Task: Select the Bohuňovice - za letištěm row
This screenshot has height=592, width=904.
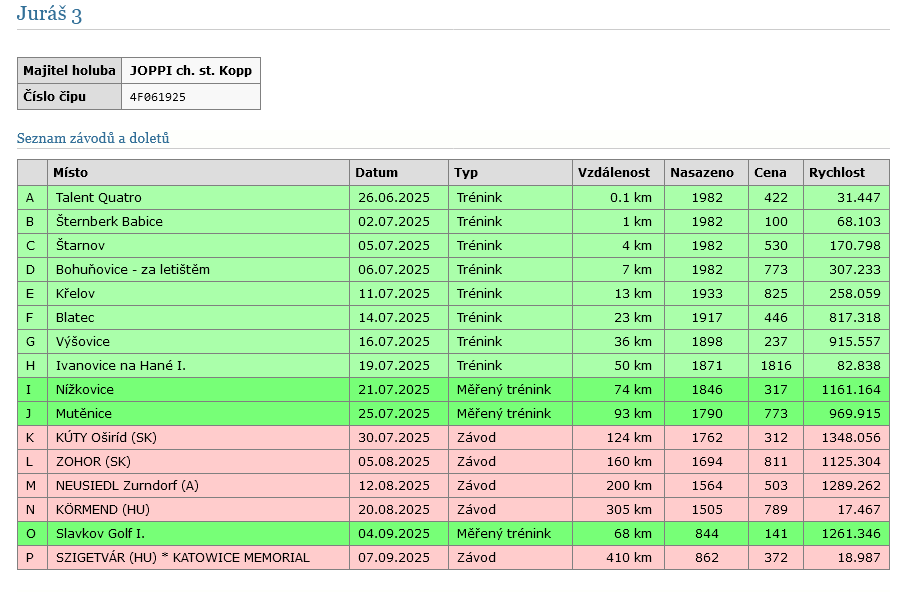Action: coord(132,270)
